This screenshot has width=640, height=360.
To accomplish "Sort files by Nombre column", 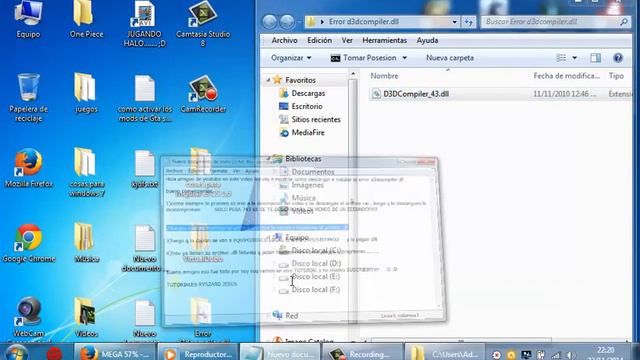I will click(x=384, y=76).
